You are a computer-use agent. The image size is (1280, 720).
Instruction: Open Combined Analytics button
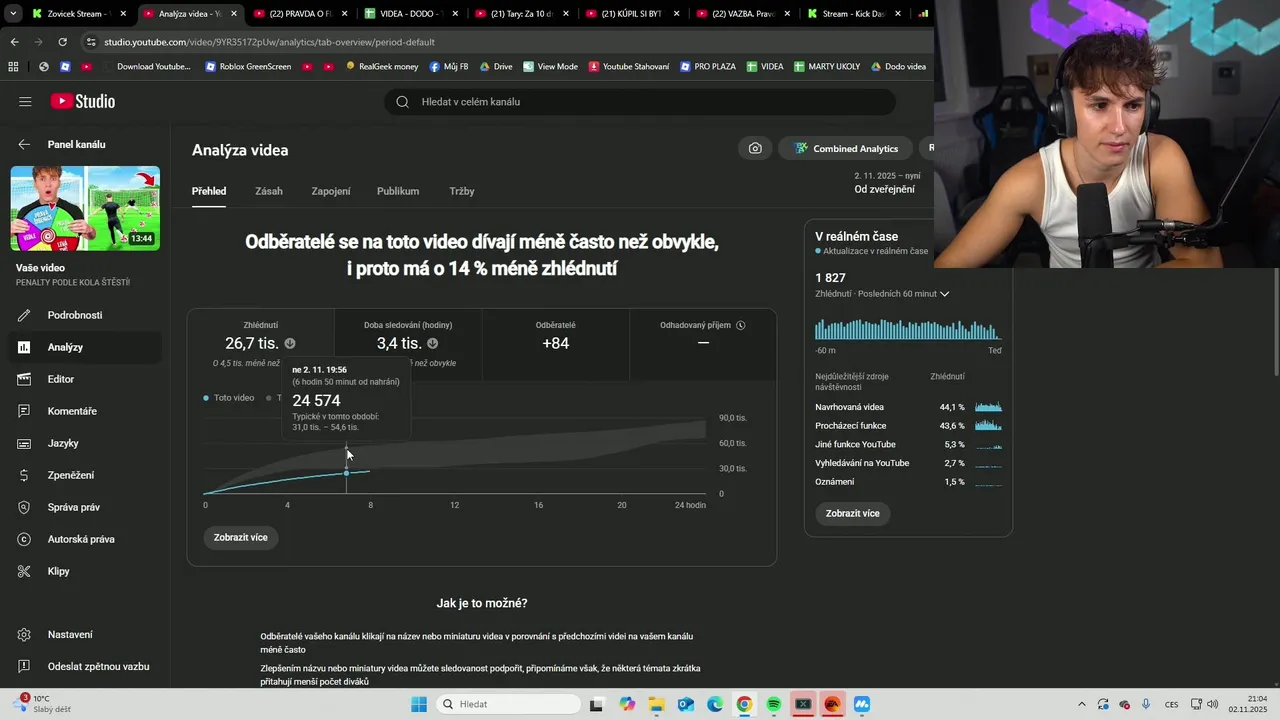(846, 148)
